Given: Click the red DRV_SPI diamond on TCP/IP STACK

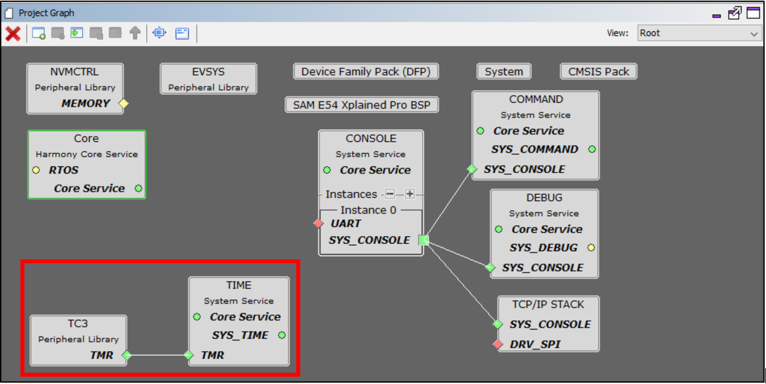Looking at the screenshot, I should (498, 344).
